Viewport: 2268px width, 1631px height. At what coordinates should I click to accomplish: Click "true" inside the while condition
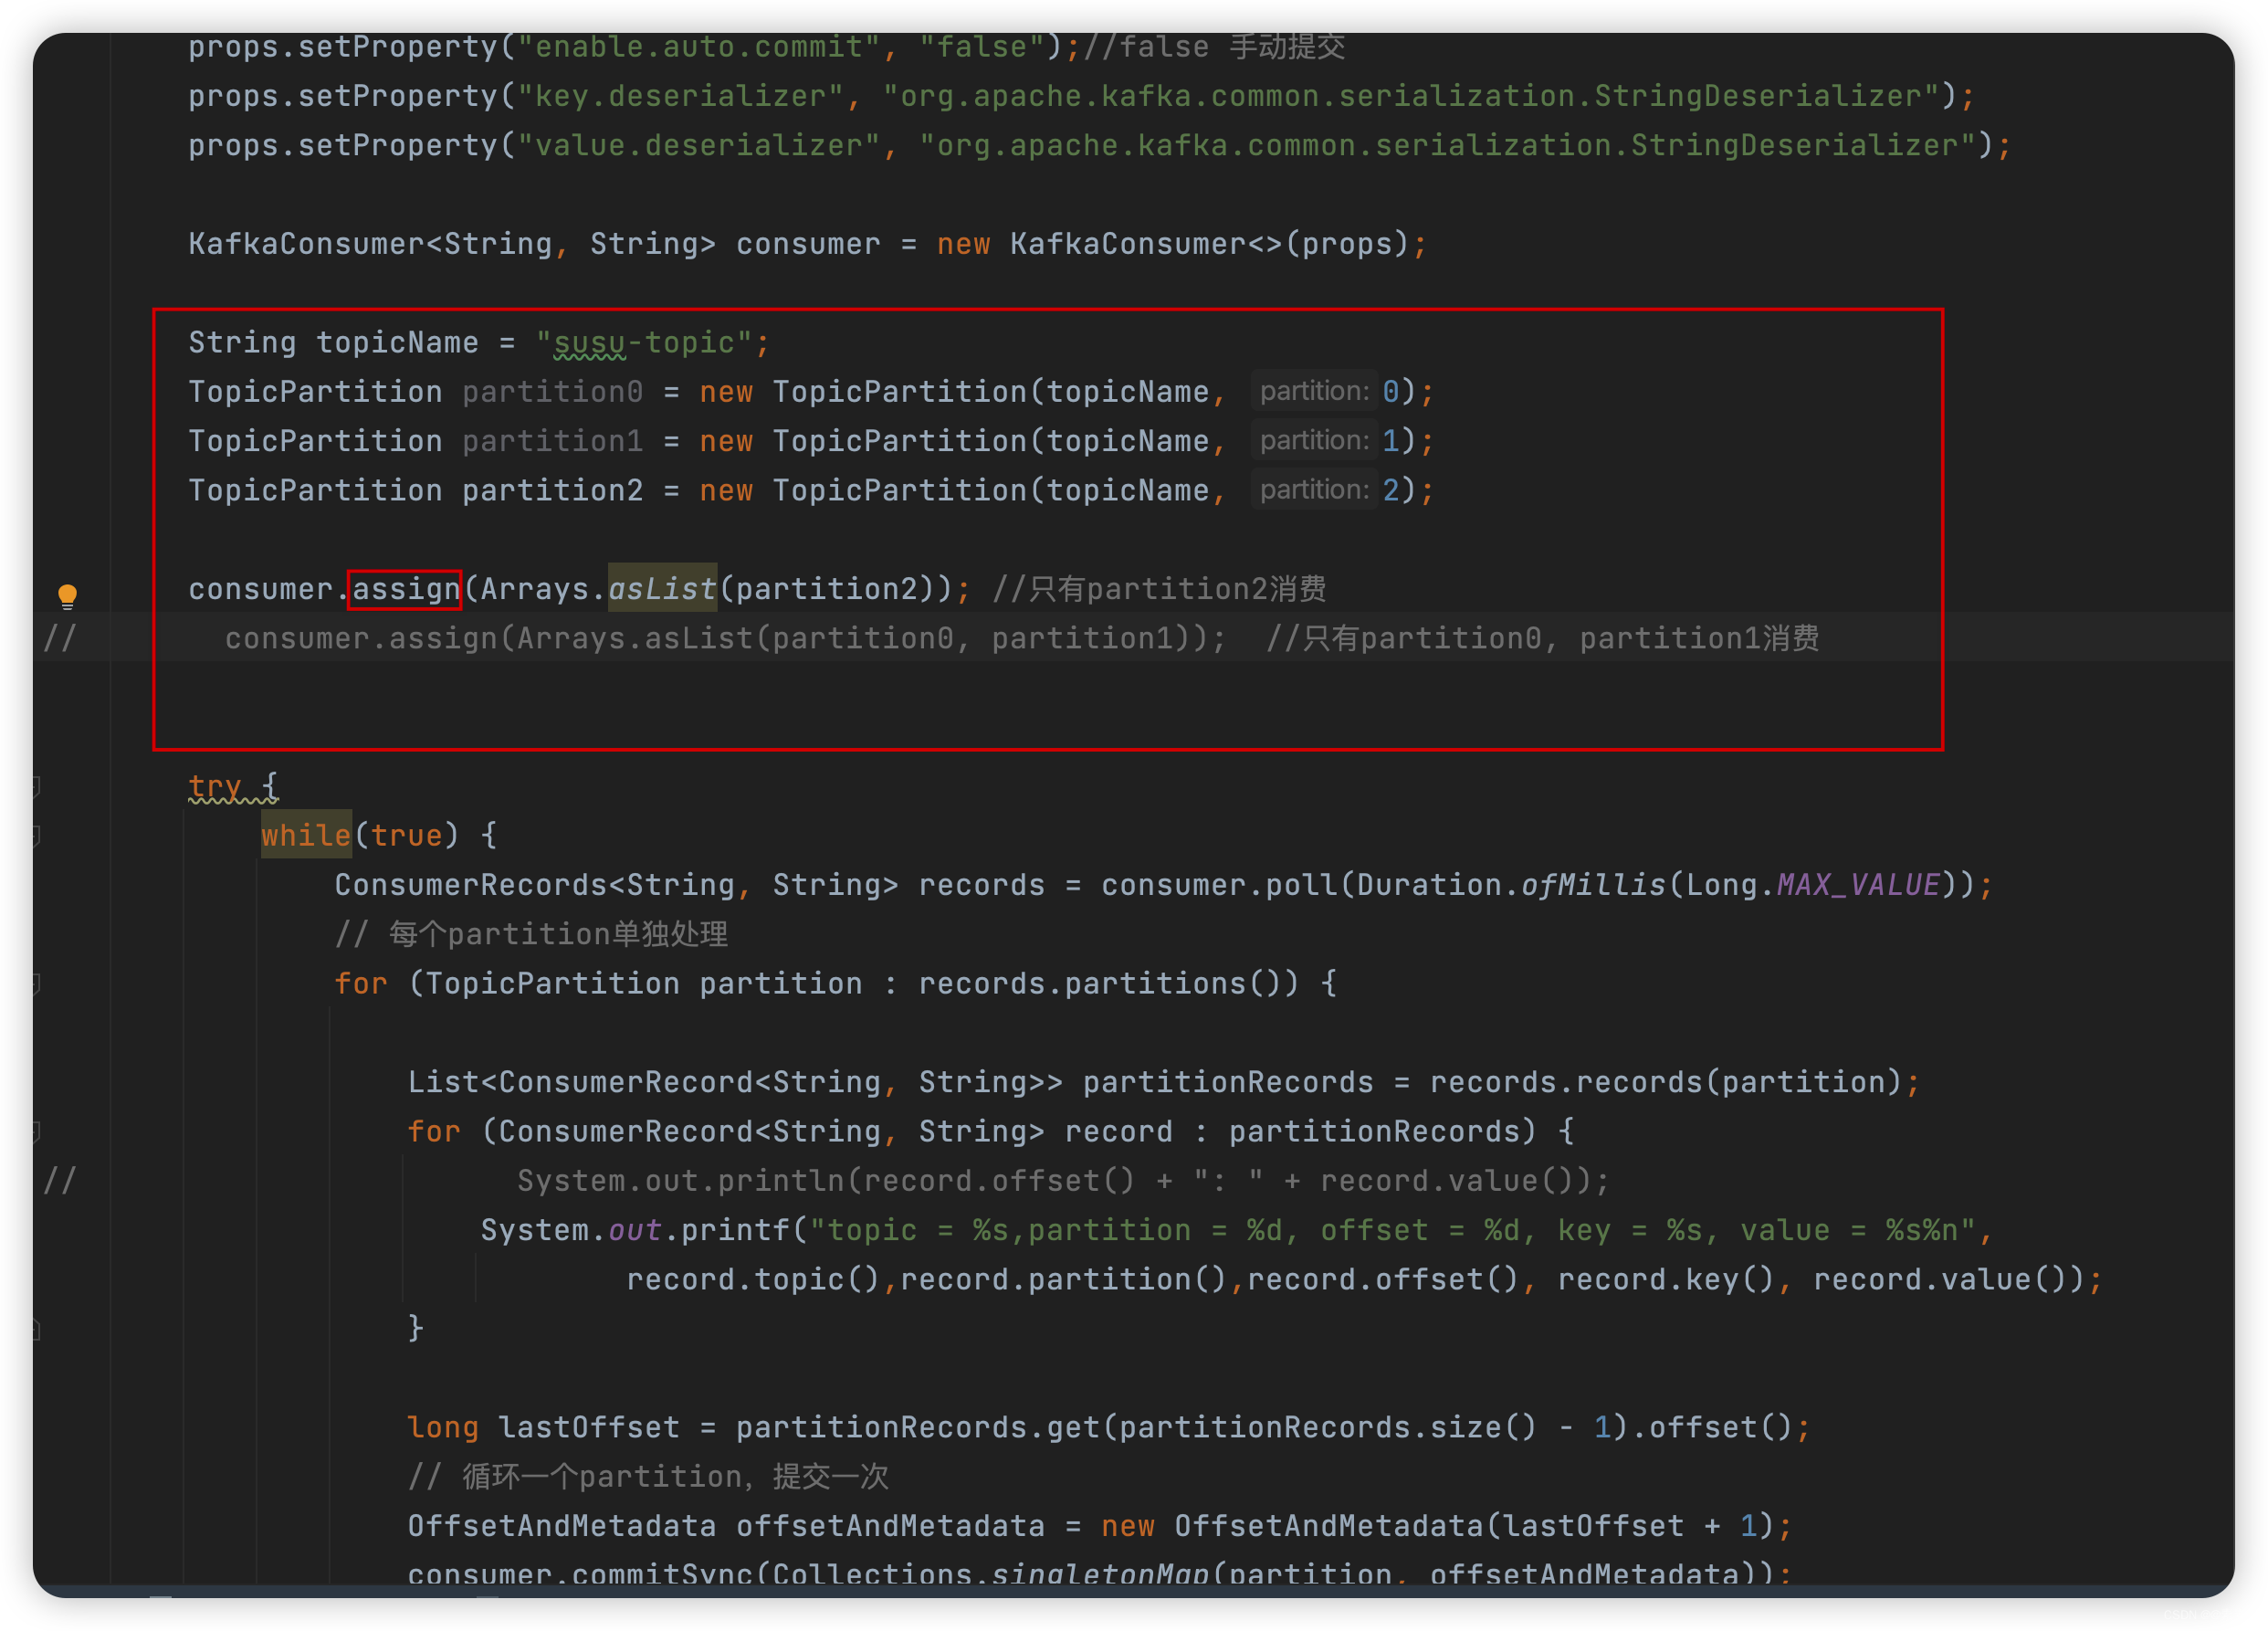pyautogui.click(x=406, y=835)
